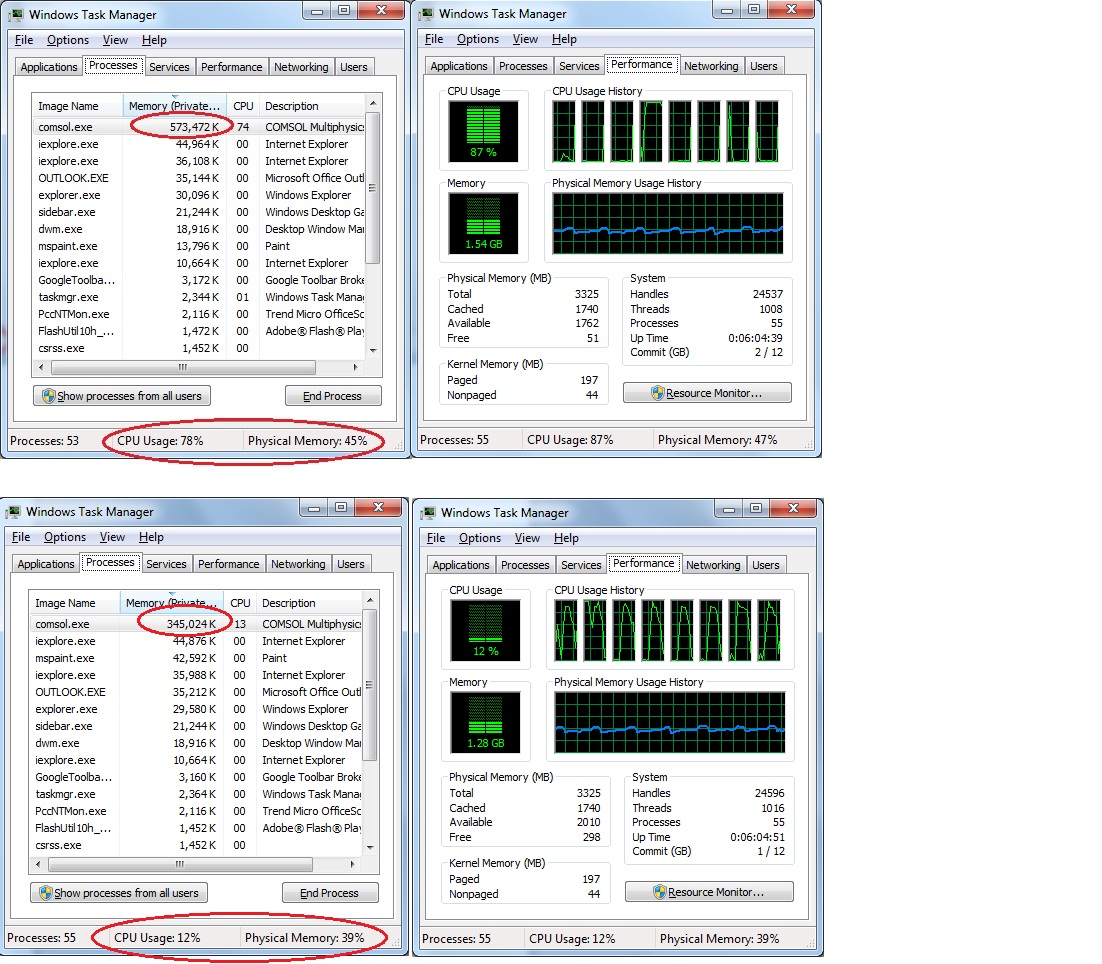1102x964 pixels.
Task: Click scroll up arrow of bottom-left process list
Action: [370, 600]
